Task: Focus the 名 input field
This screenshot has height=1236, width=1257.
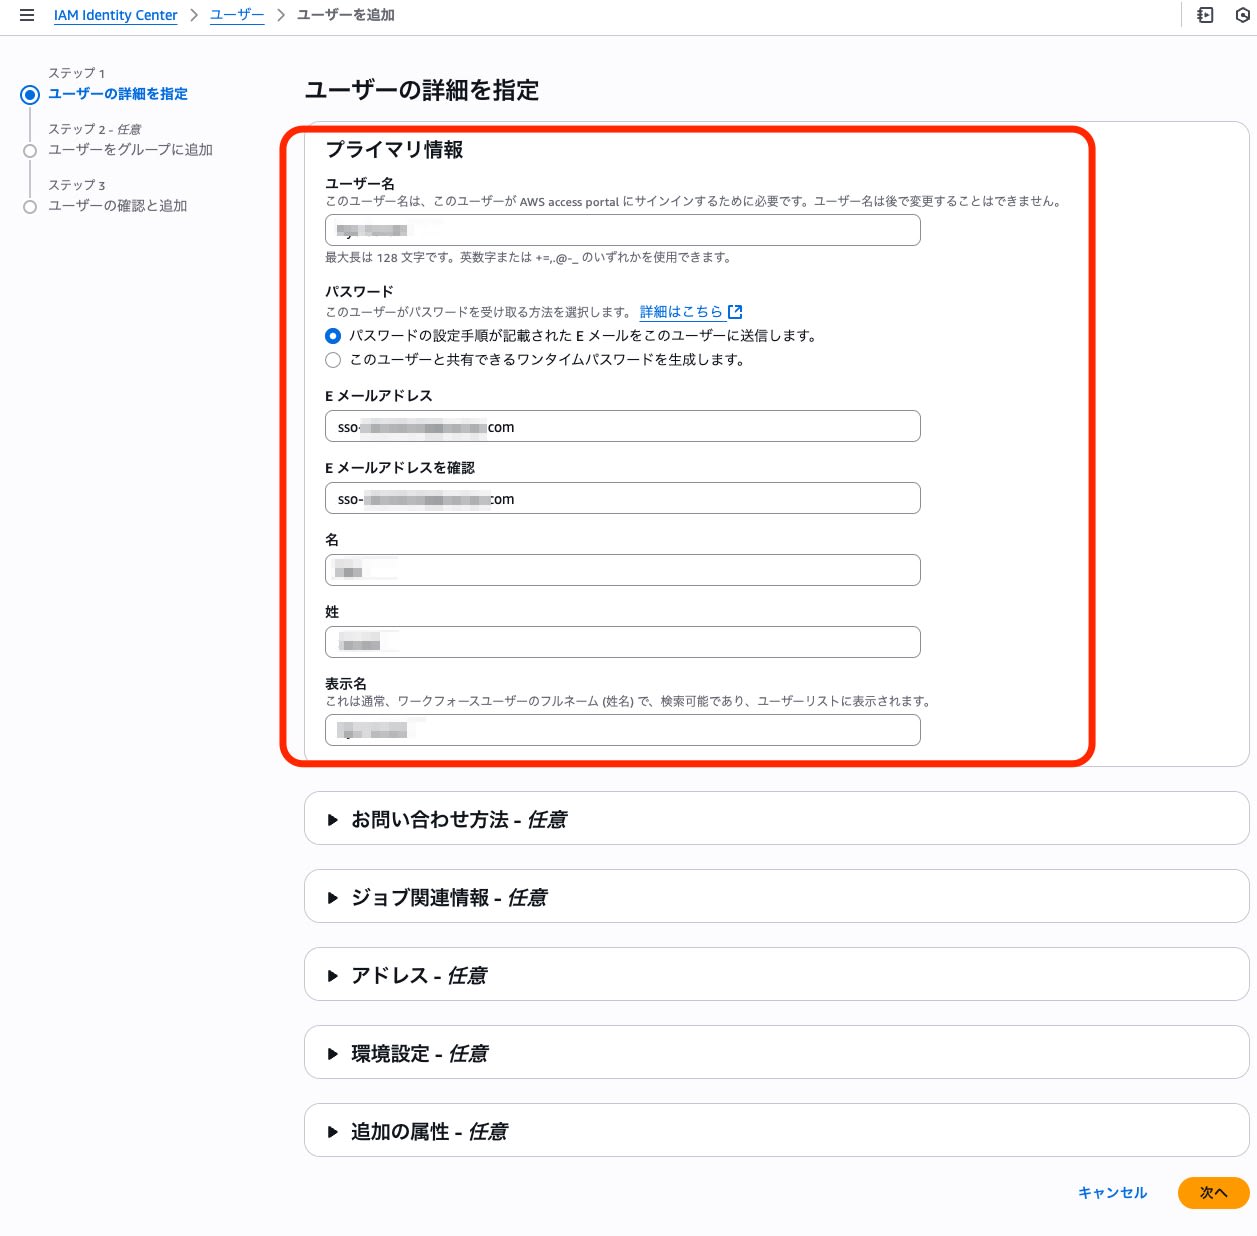Action: coord(622,570)
